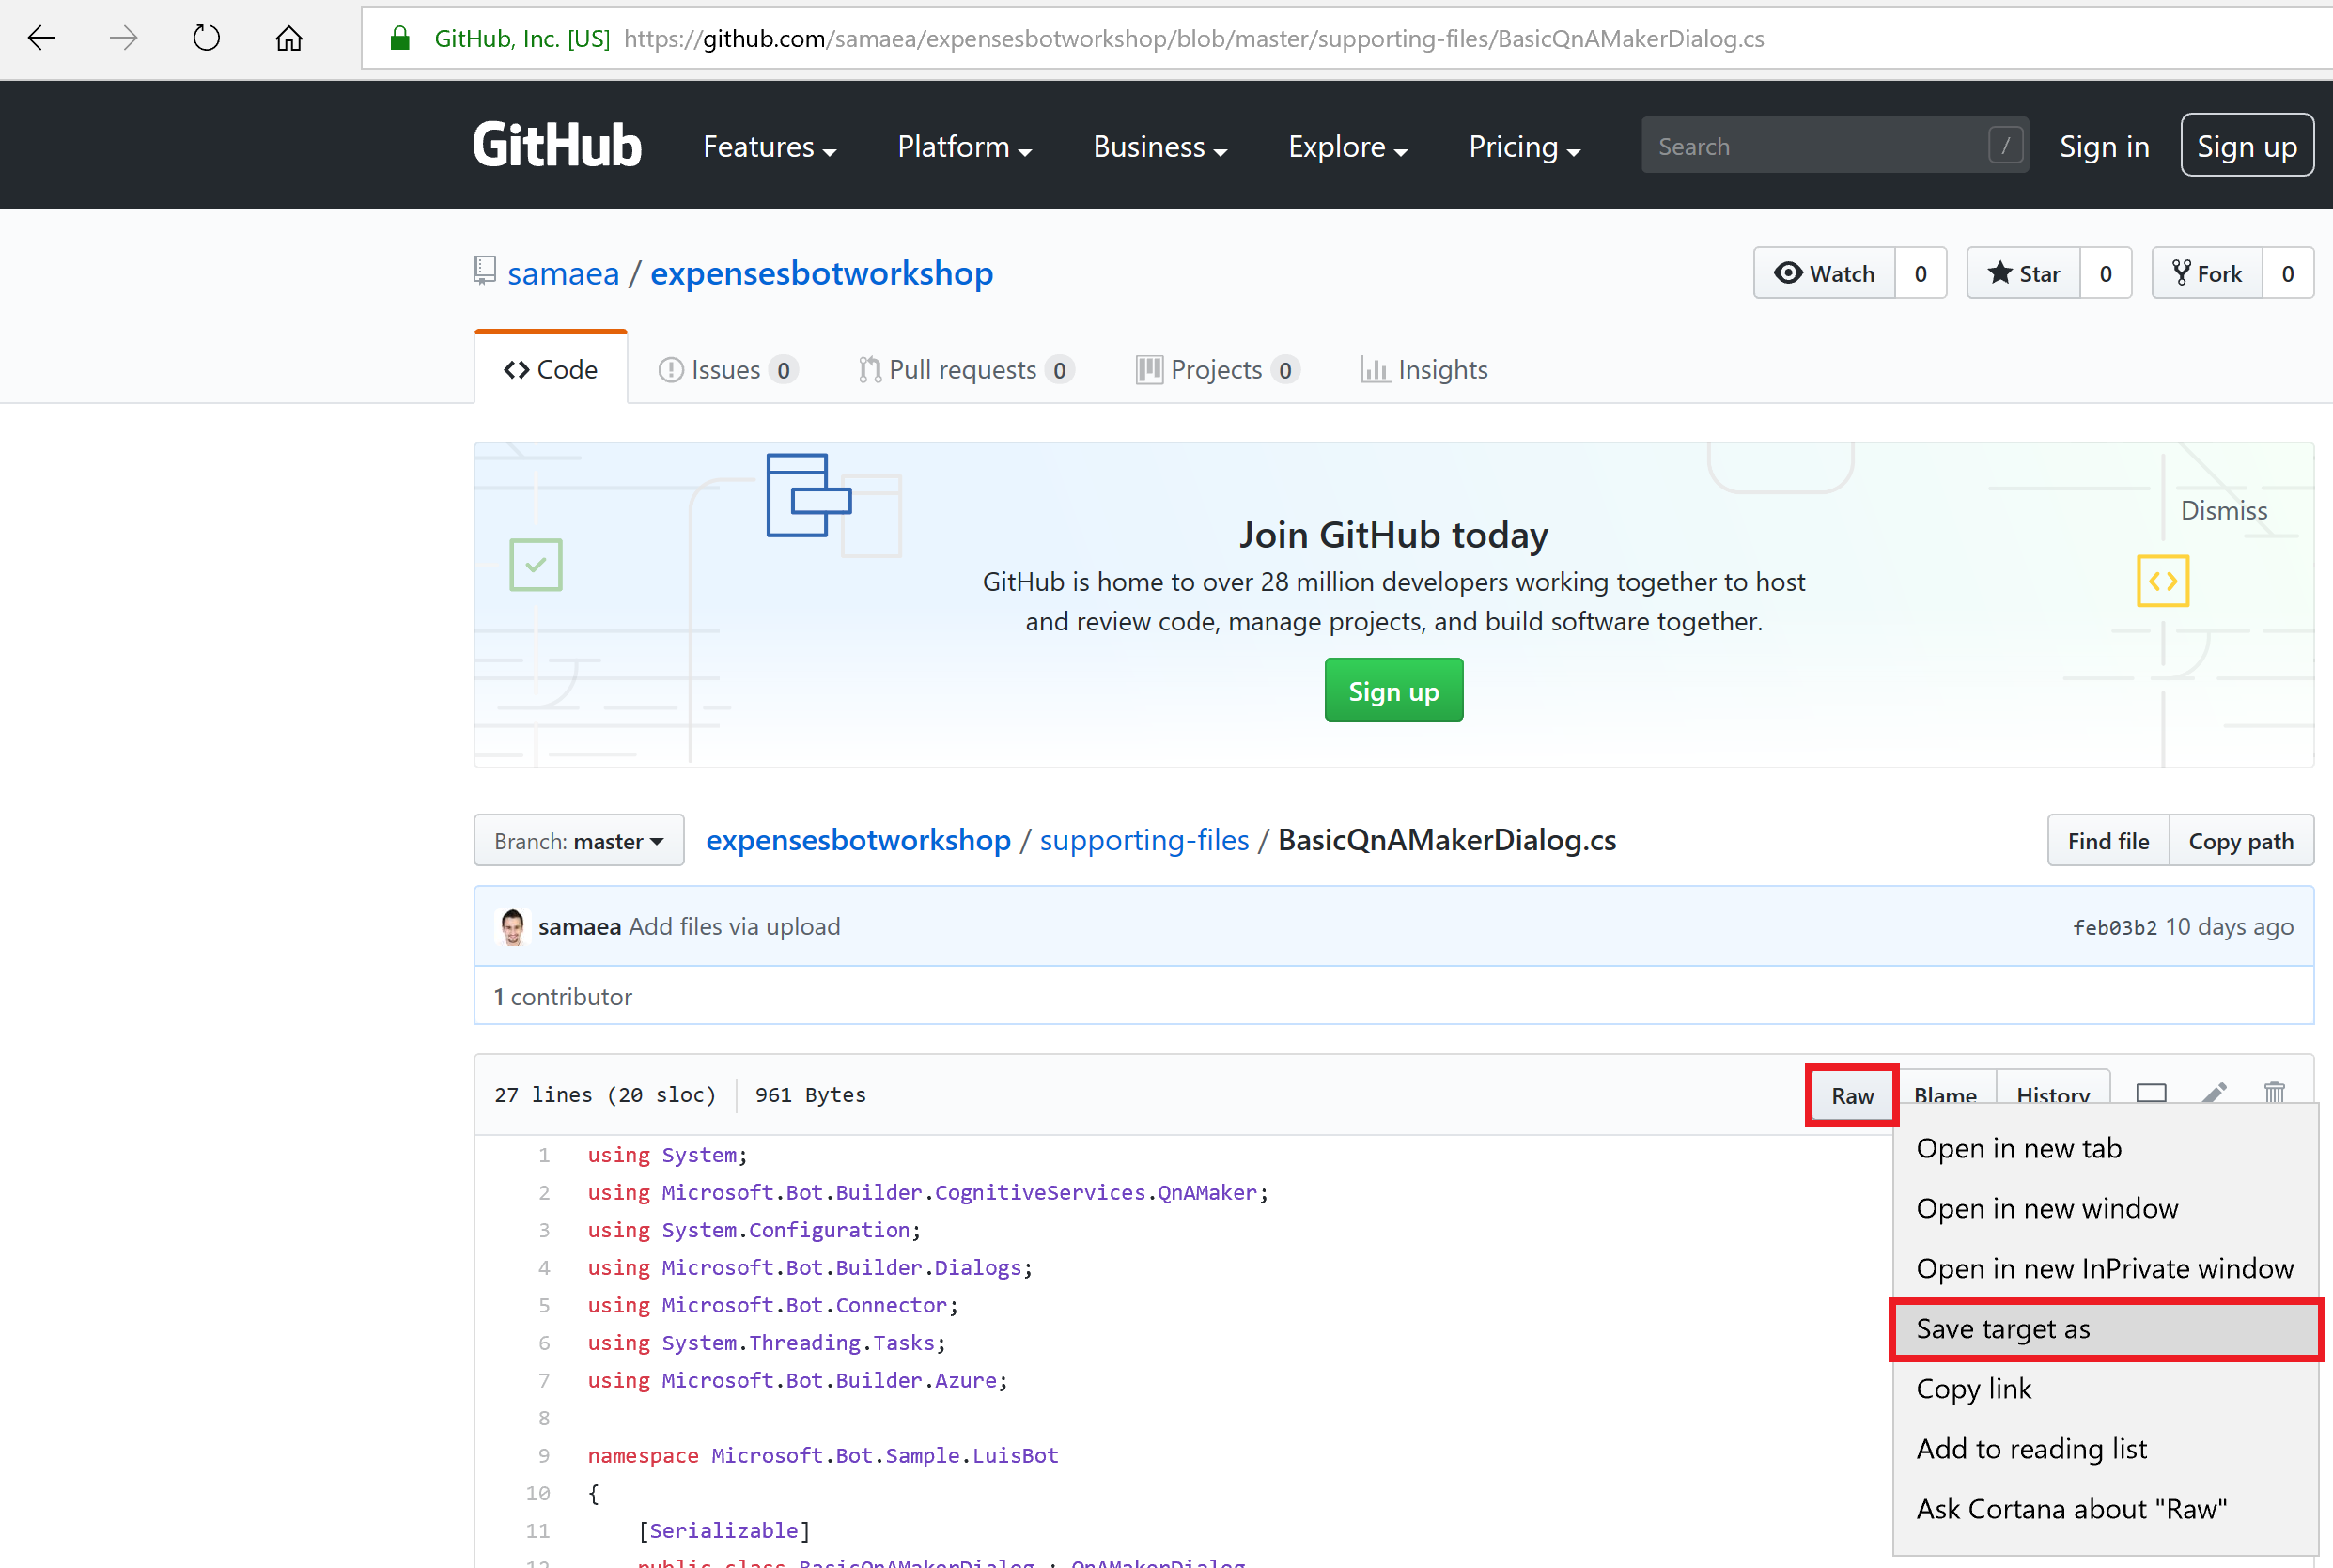
Task: Star the expensesbotworkshop repository
Action: 2024,273
